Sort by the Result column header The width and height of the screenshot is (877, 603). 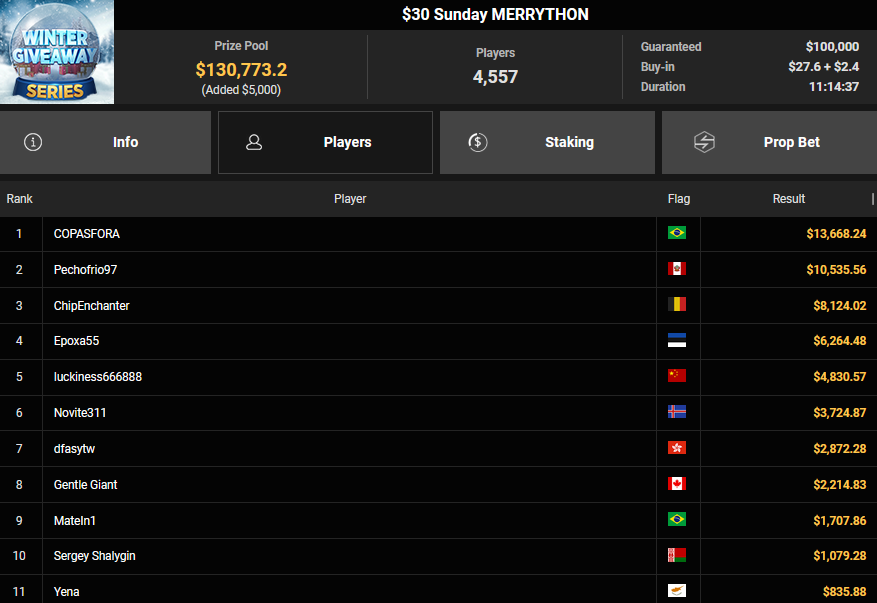(788, 199)
